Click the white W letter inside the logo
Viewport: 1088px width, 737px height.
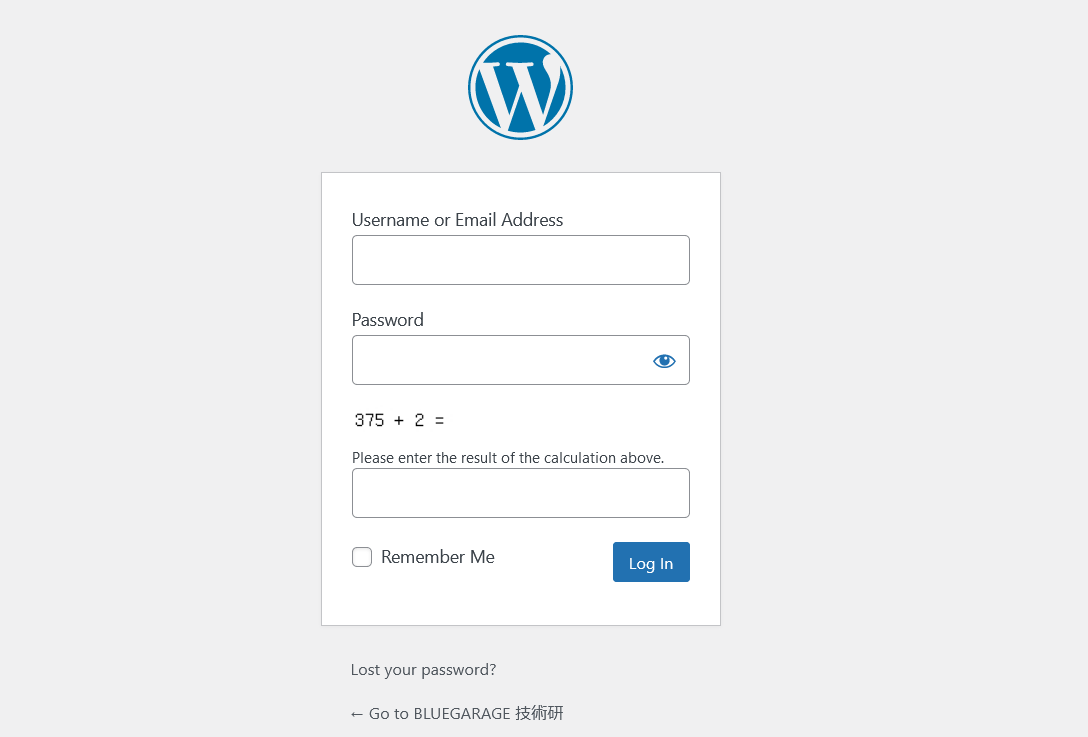(519, 94)
